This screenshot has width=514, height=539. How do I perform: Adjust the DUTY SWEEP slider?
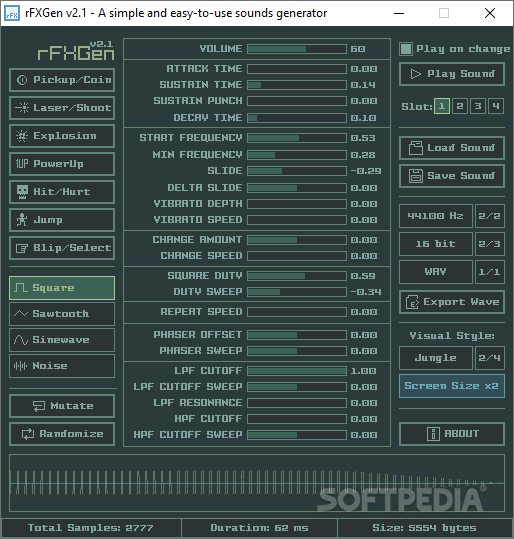coord(297,292)
